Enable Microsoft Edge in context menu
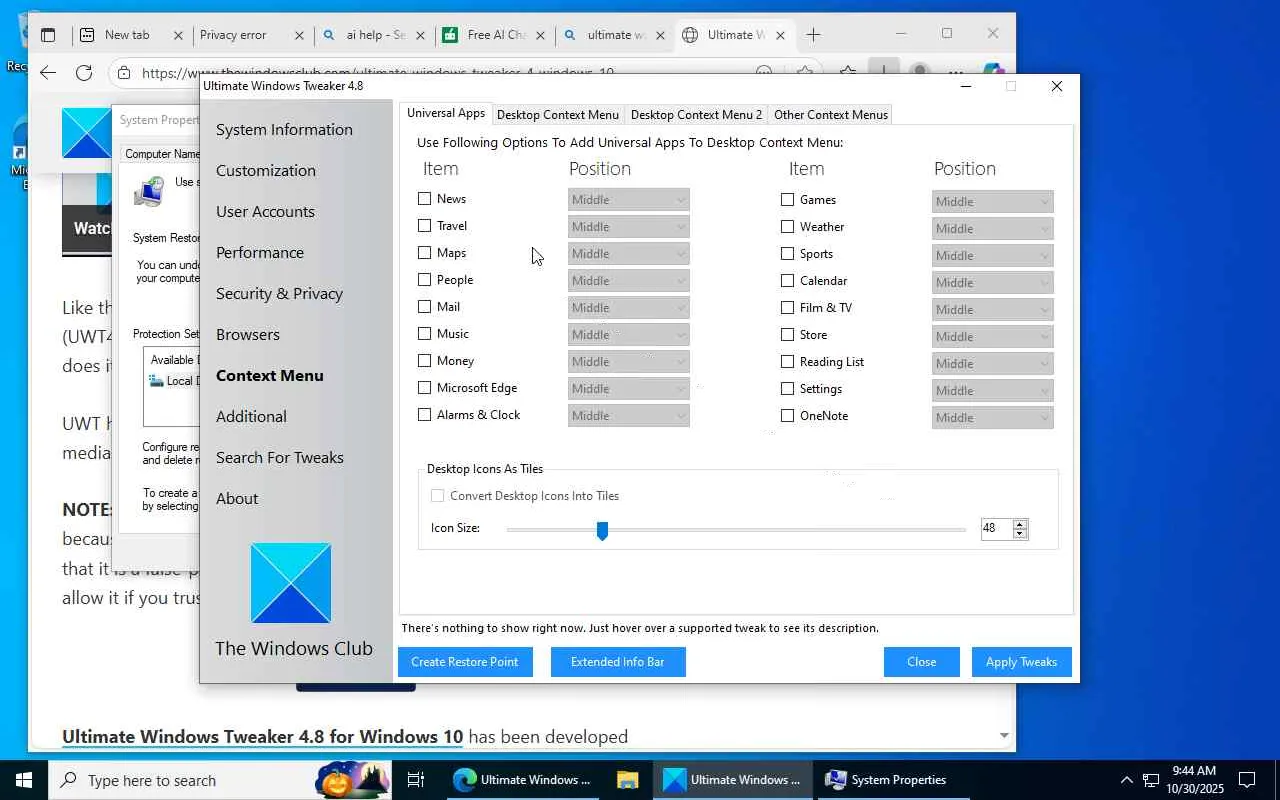This screenshot has height=800, width=1280. coord(425,388)
